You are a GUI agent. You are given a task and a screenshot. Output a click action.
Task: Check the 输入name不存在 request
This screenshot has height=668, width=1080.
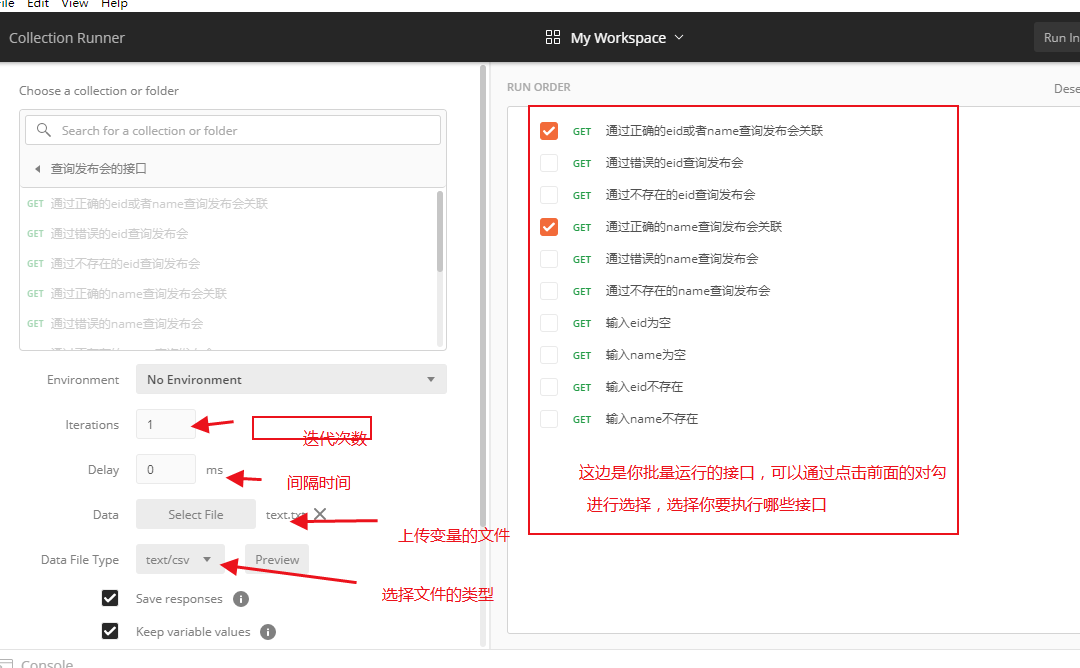[x=549, y=419]
